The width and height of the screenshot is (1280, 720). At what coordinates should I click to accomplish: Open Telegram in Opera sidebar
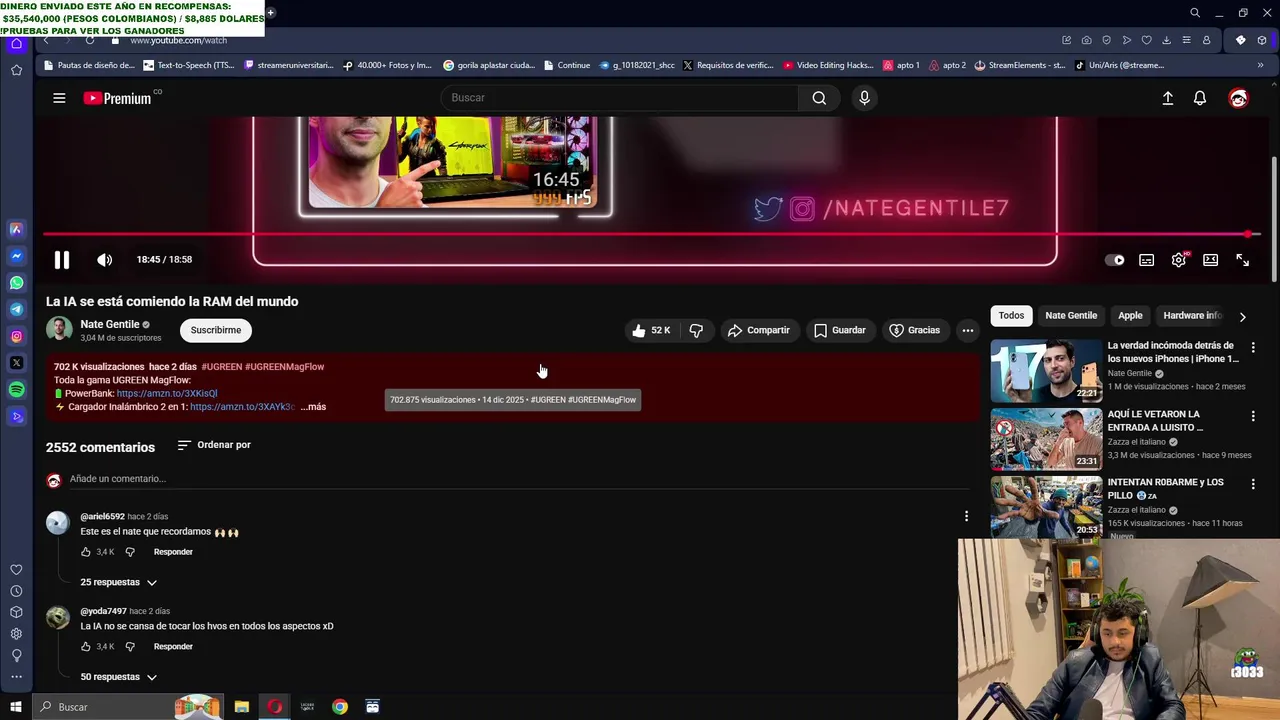click(x=16, y=310)
